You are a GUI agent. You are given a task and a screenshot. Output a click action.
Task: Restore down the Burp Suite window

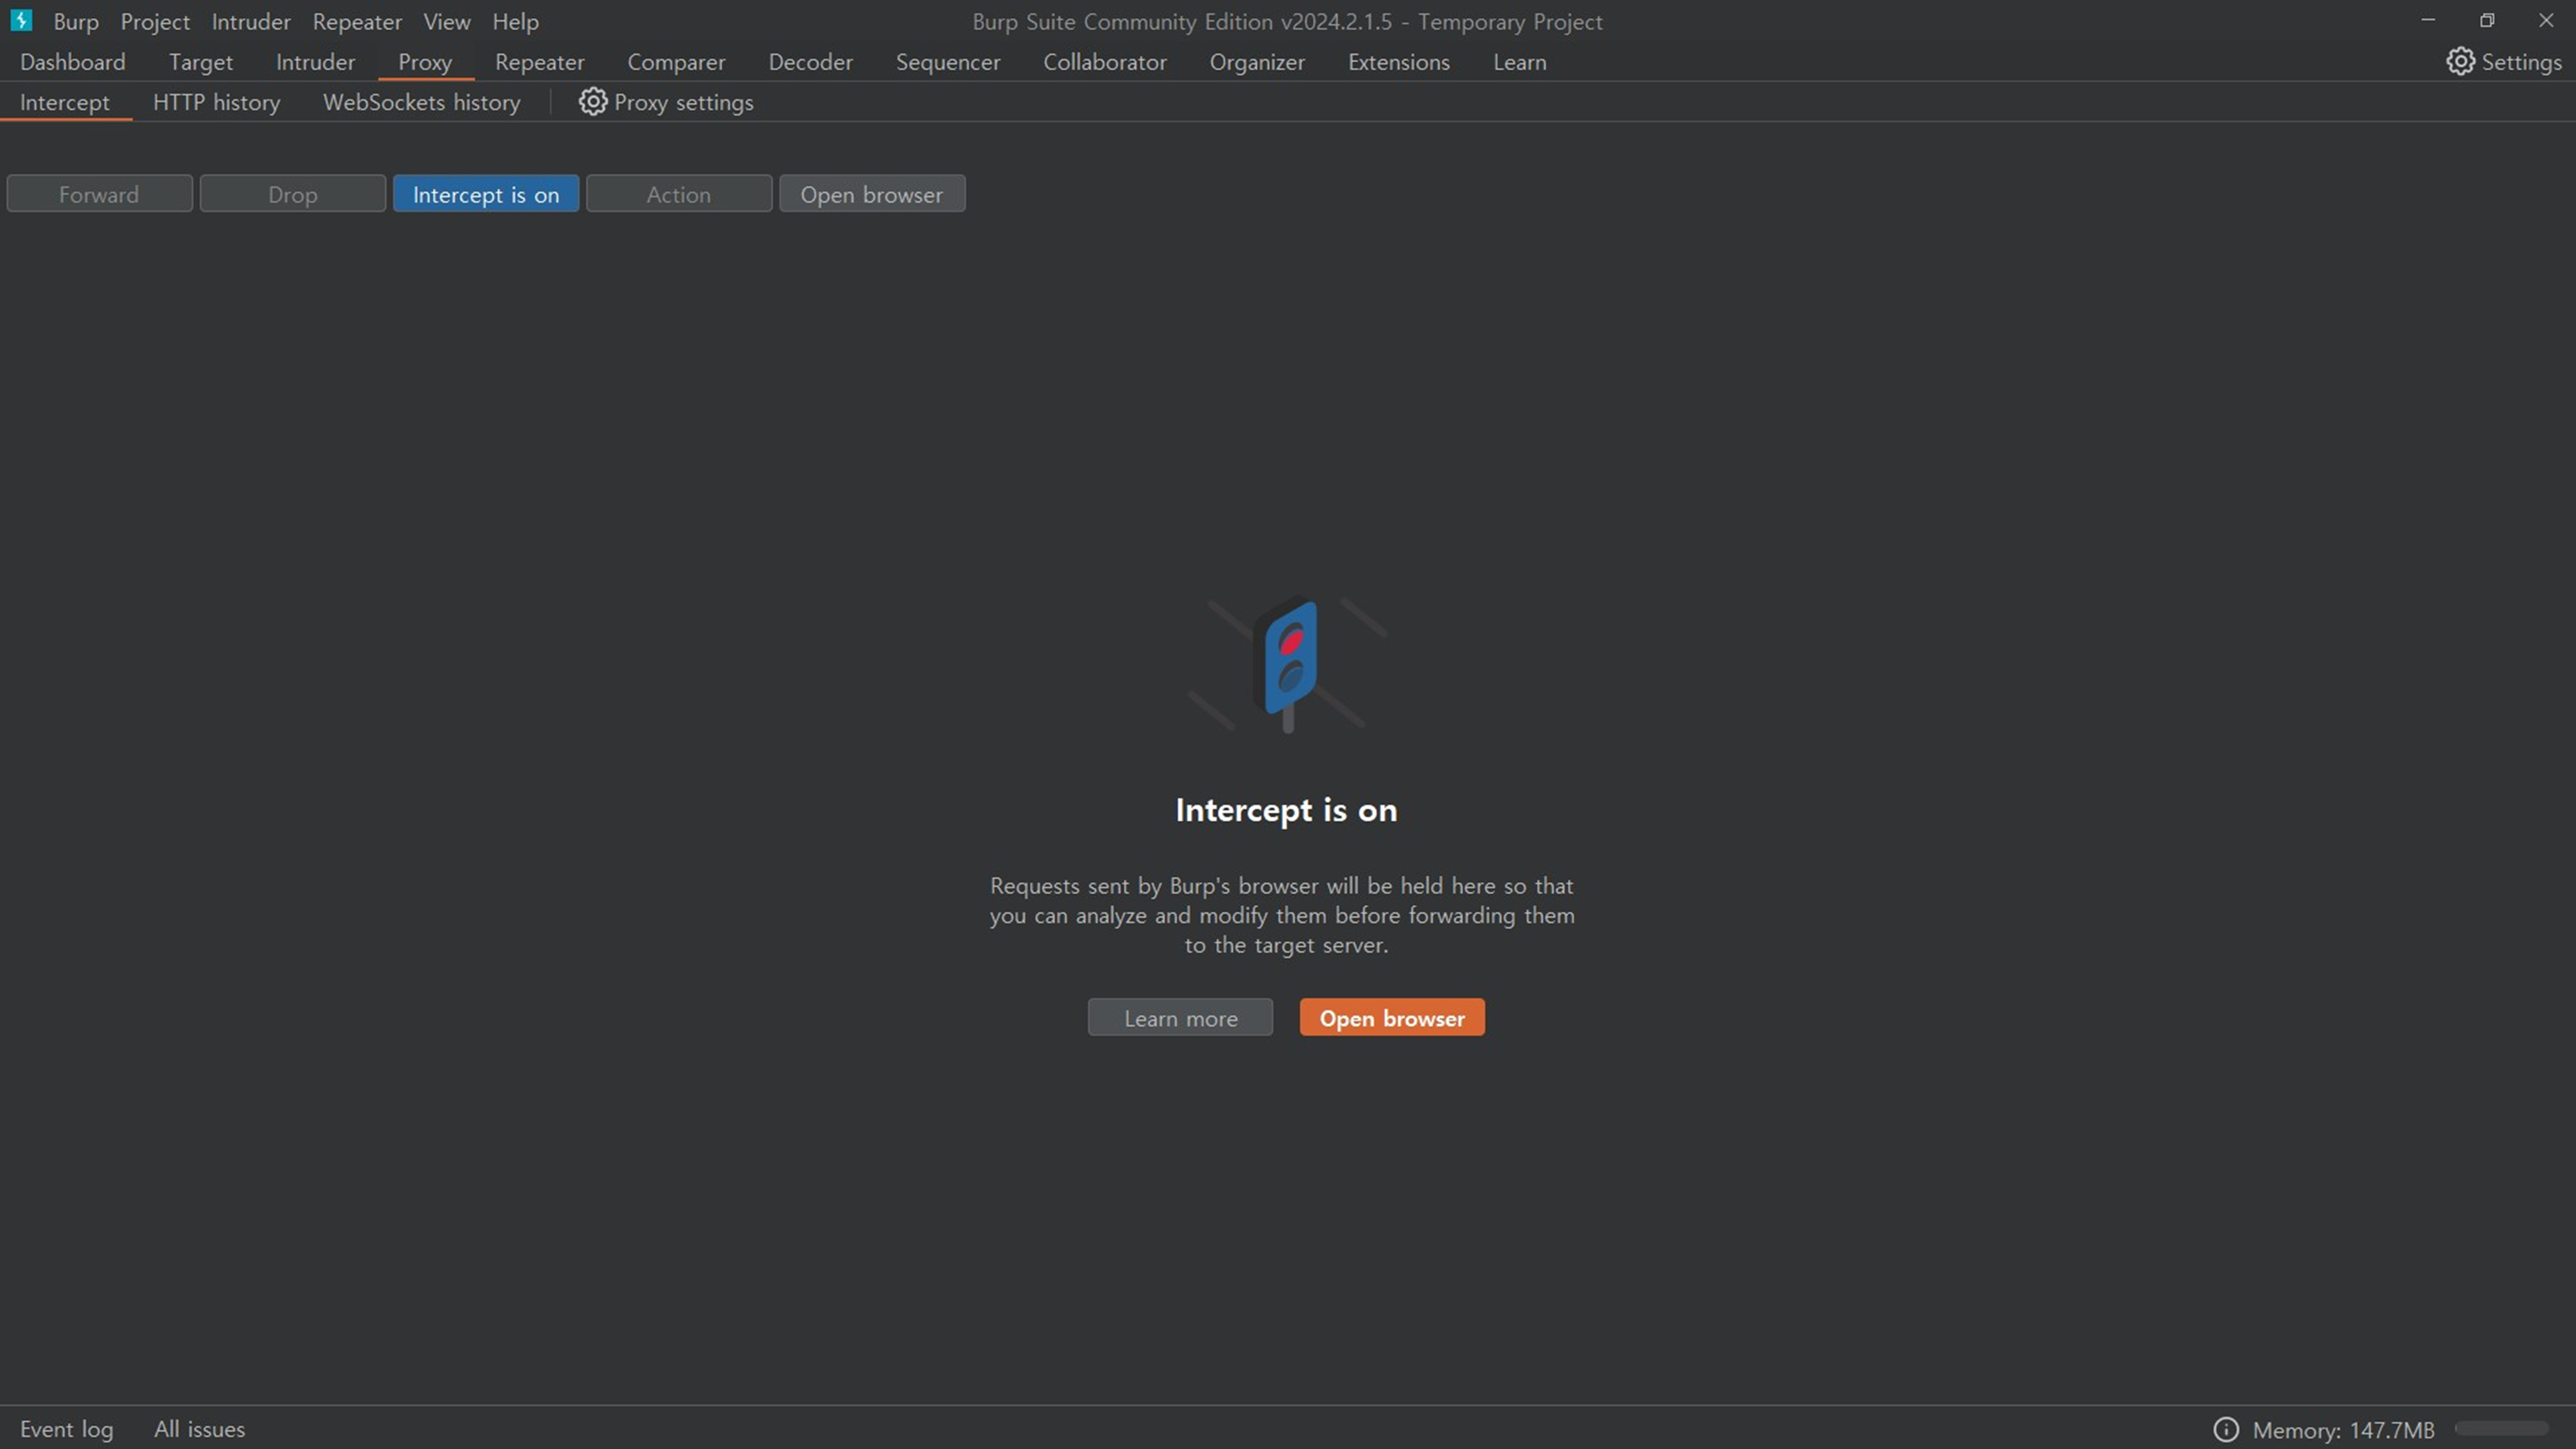coord(2487,20)
